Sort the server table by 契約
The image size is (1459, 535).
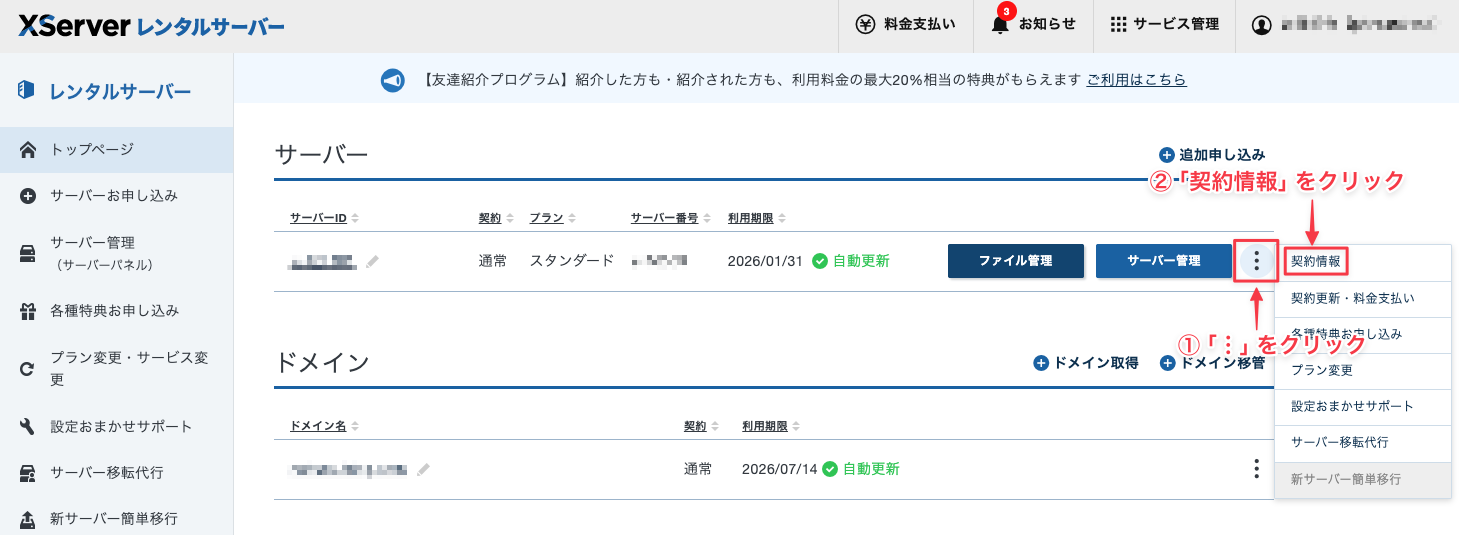(496, 218)
